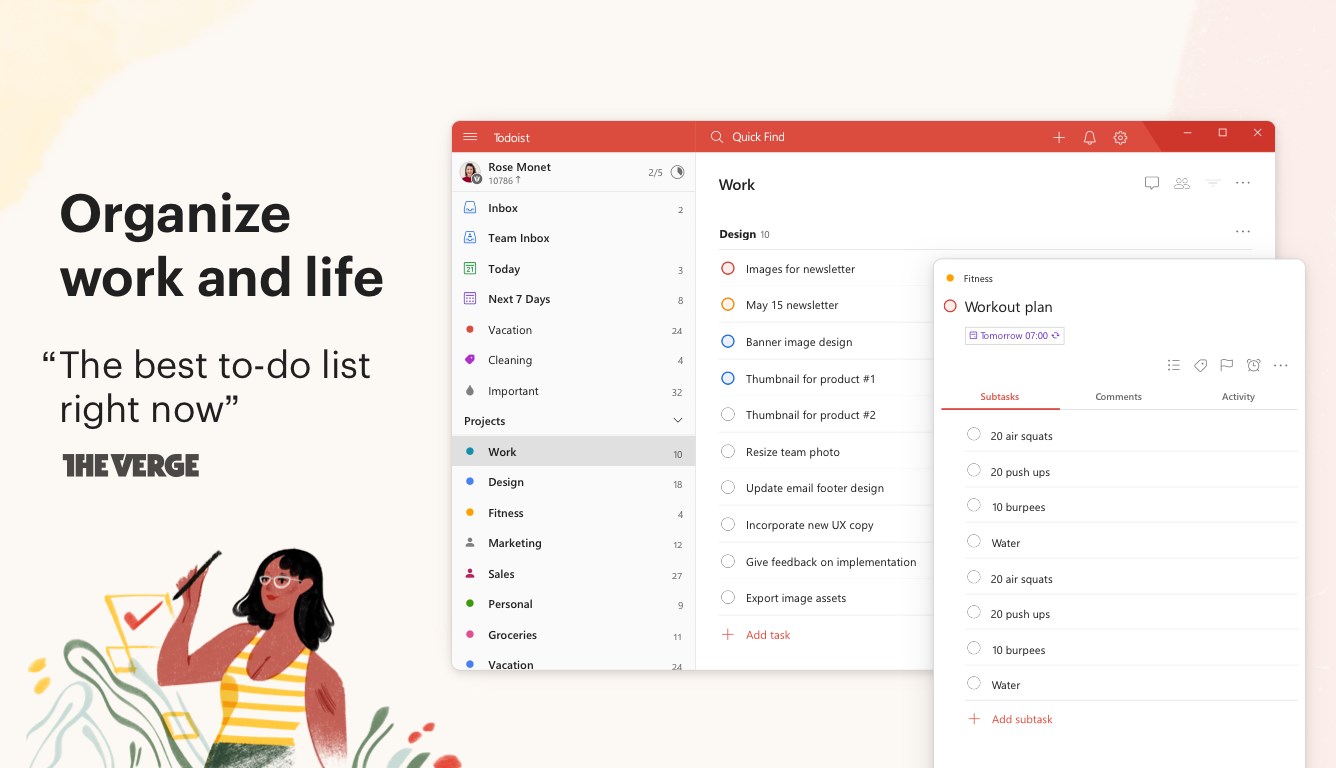Select the Fitness project in sidebar
This screenshot has width=1336, height=768.
[573, 513]
